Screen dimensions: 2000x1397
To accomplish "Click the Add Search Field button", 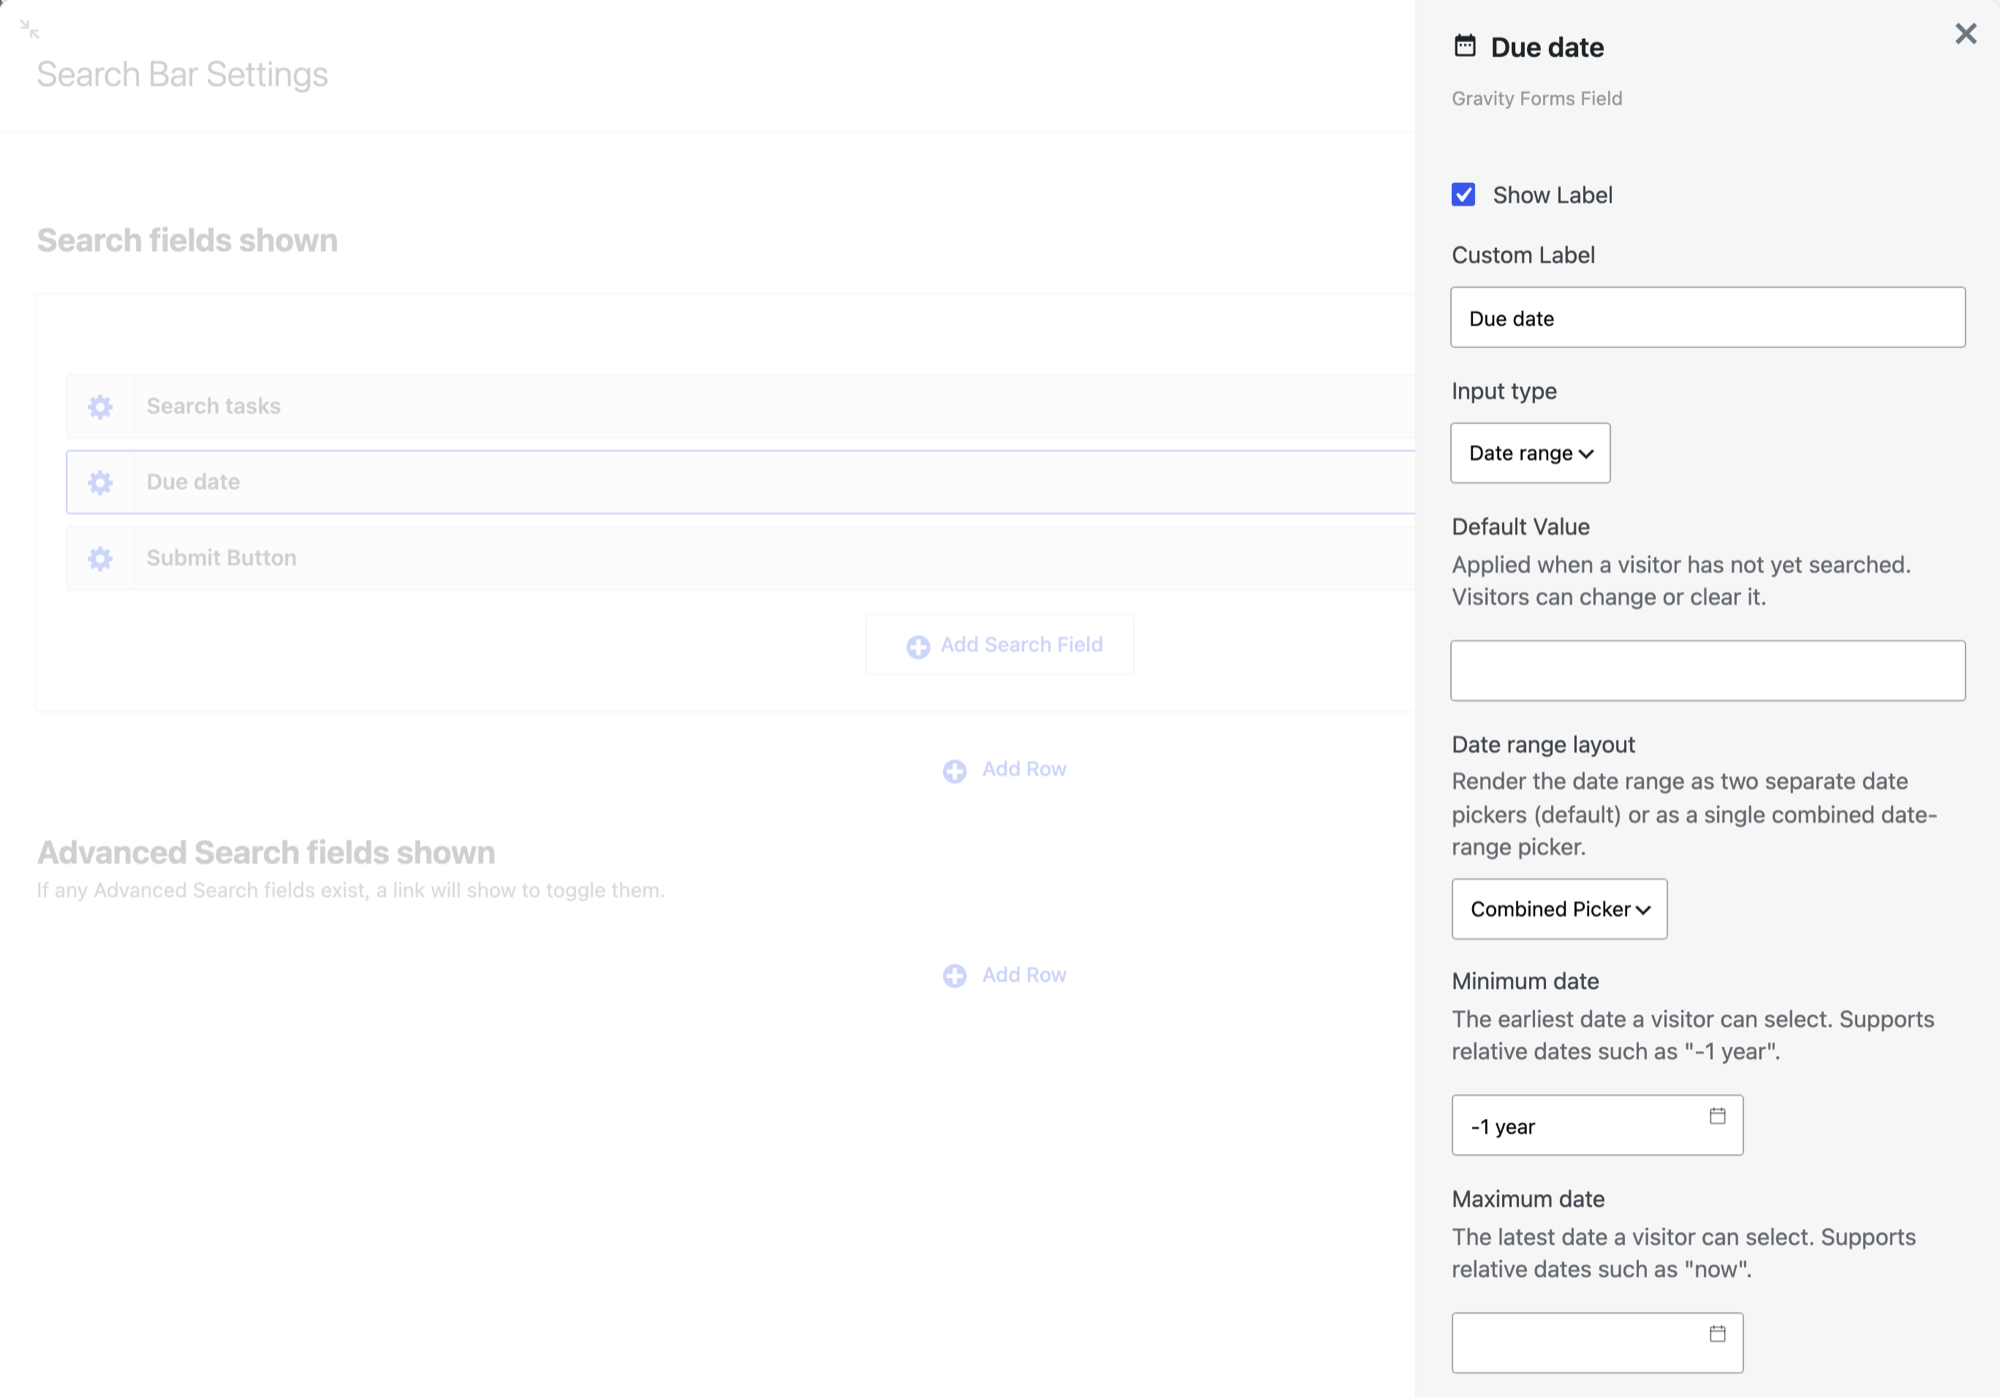I will coord(1000,645).
